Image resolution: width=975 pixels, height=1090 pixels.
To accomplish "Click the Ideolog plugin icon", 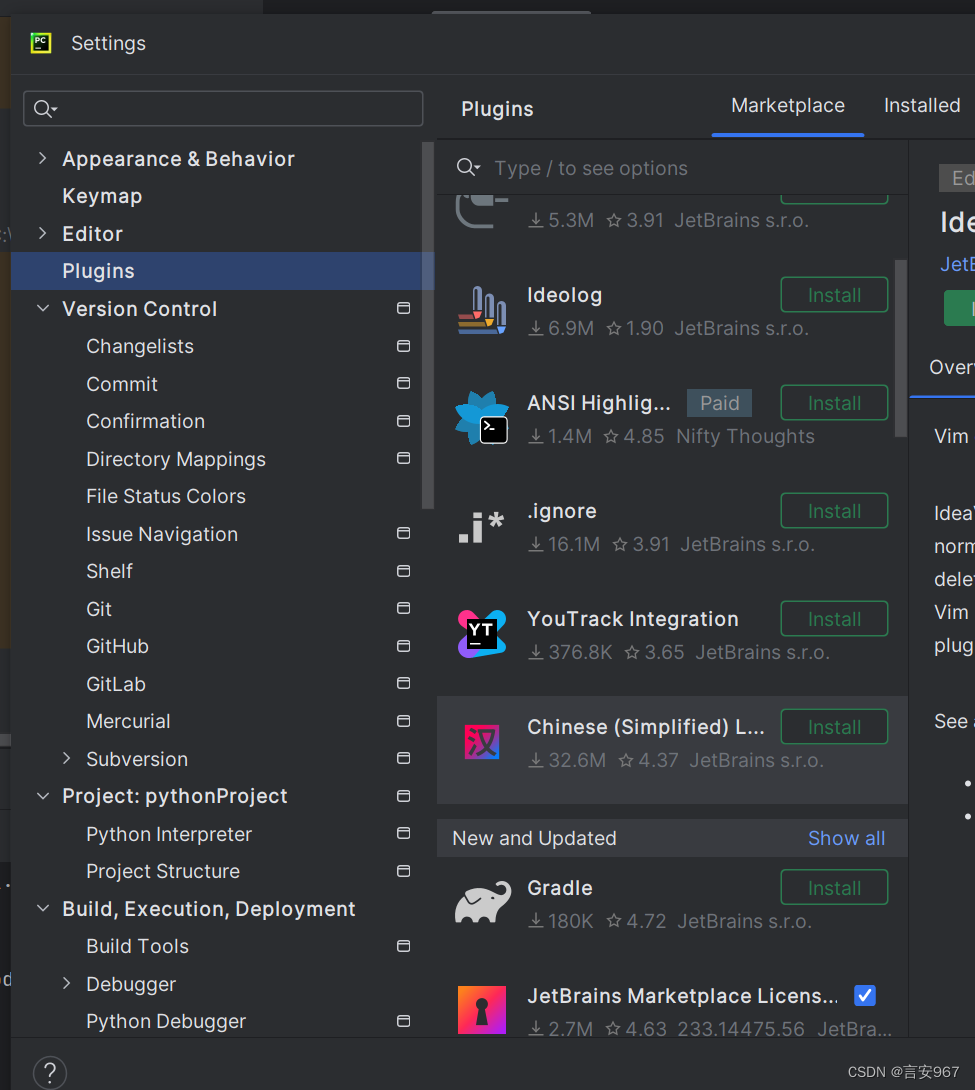I will click(482, 311).
